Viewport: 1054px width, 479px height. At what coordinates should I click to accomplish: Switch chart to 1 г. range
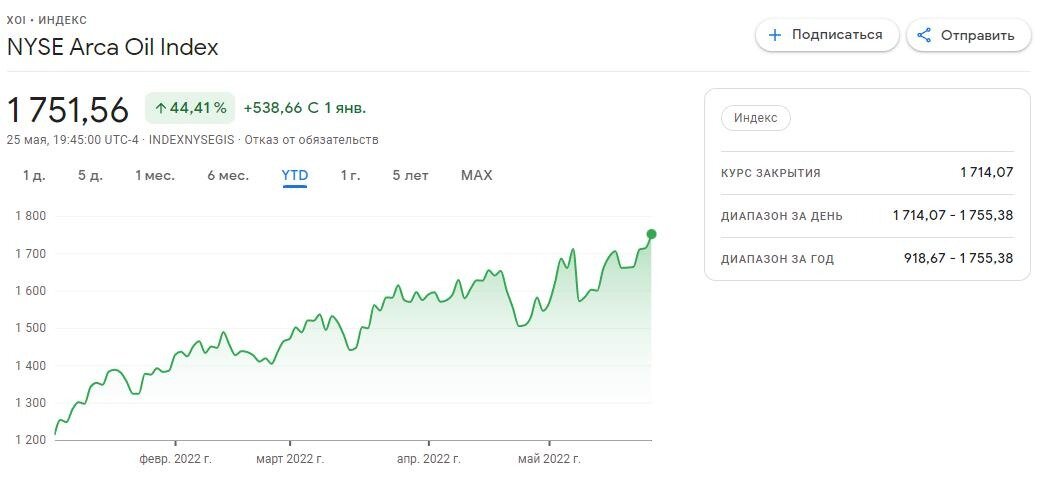pyautogui.click(x=350, y=175)
